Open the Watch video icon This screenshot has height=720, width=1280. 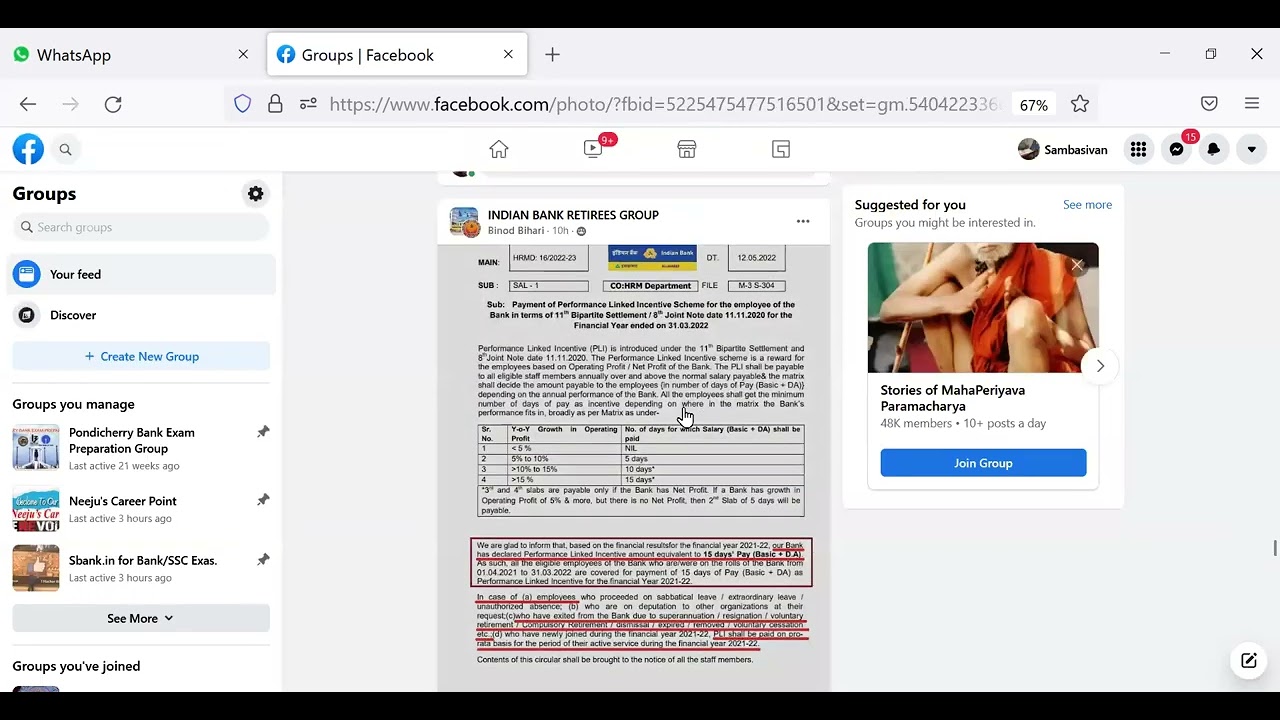pyautogui.click(x=593, y=149)
